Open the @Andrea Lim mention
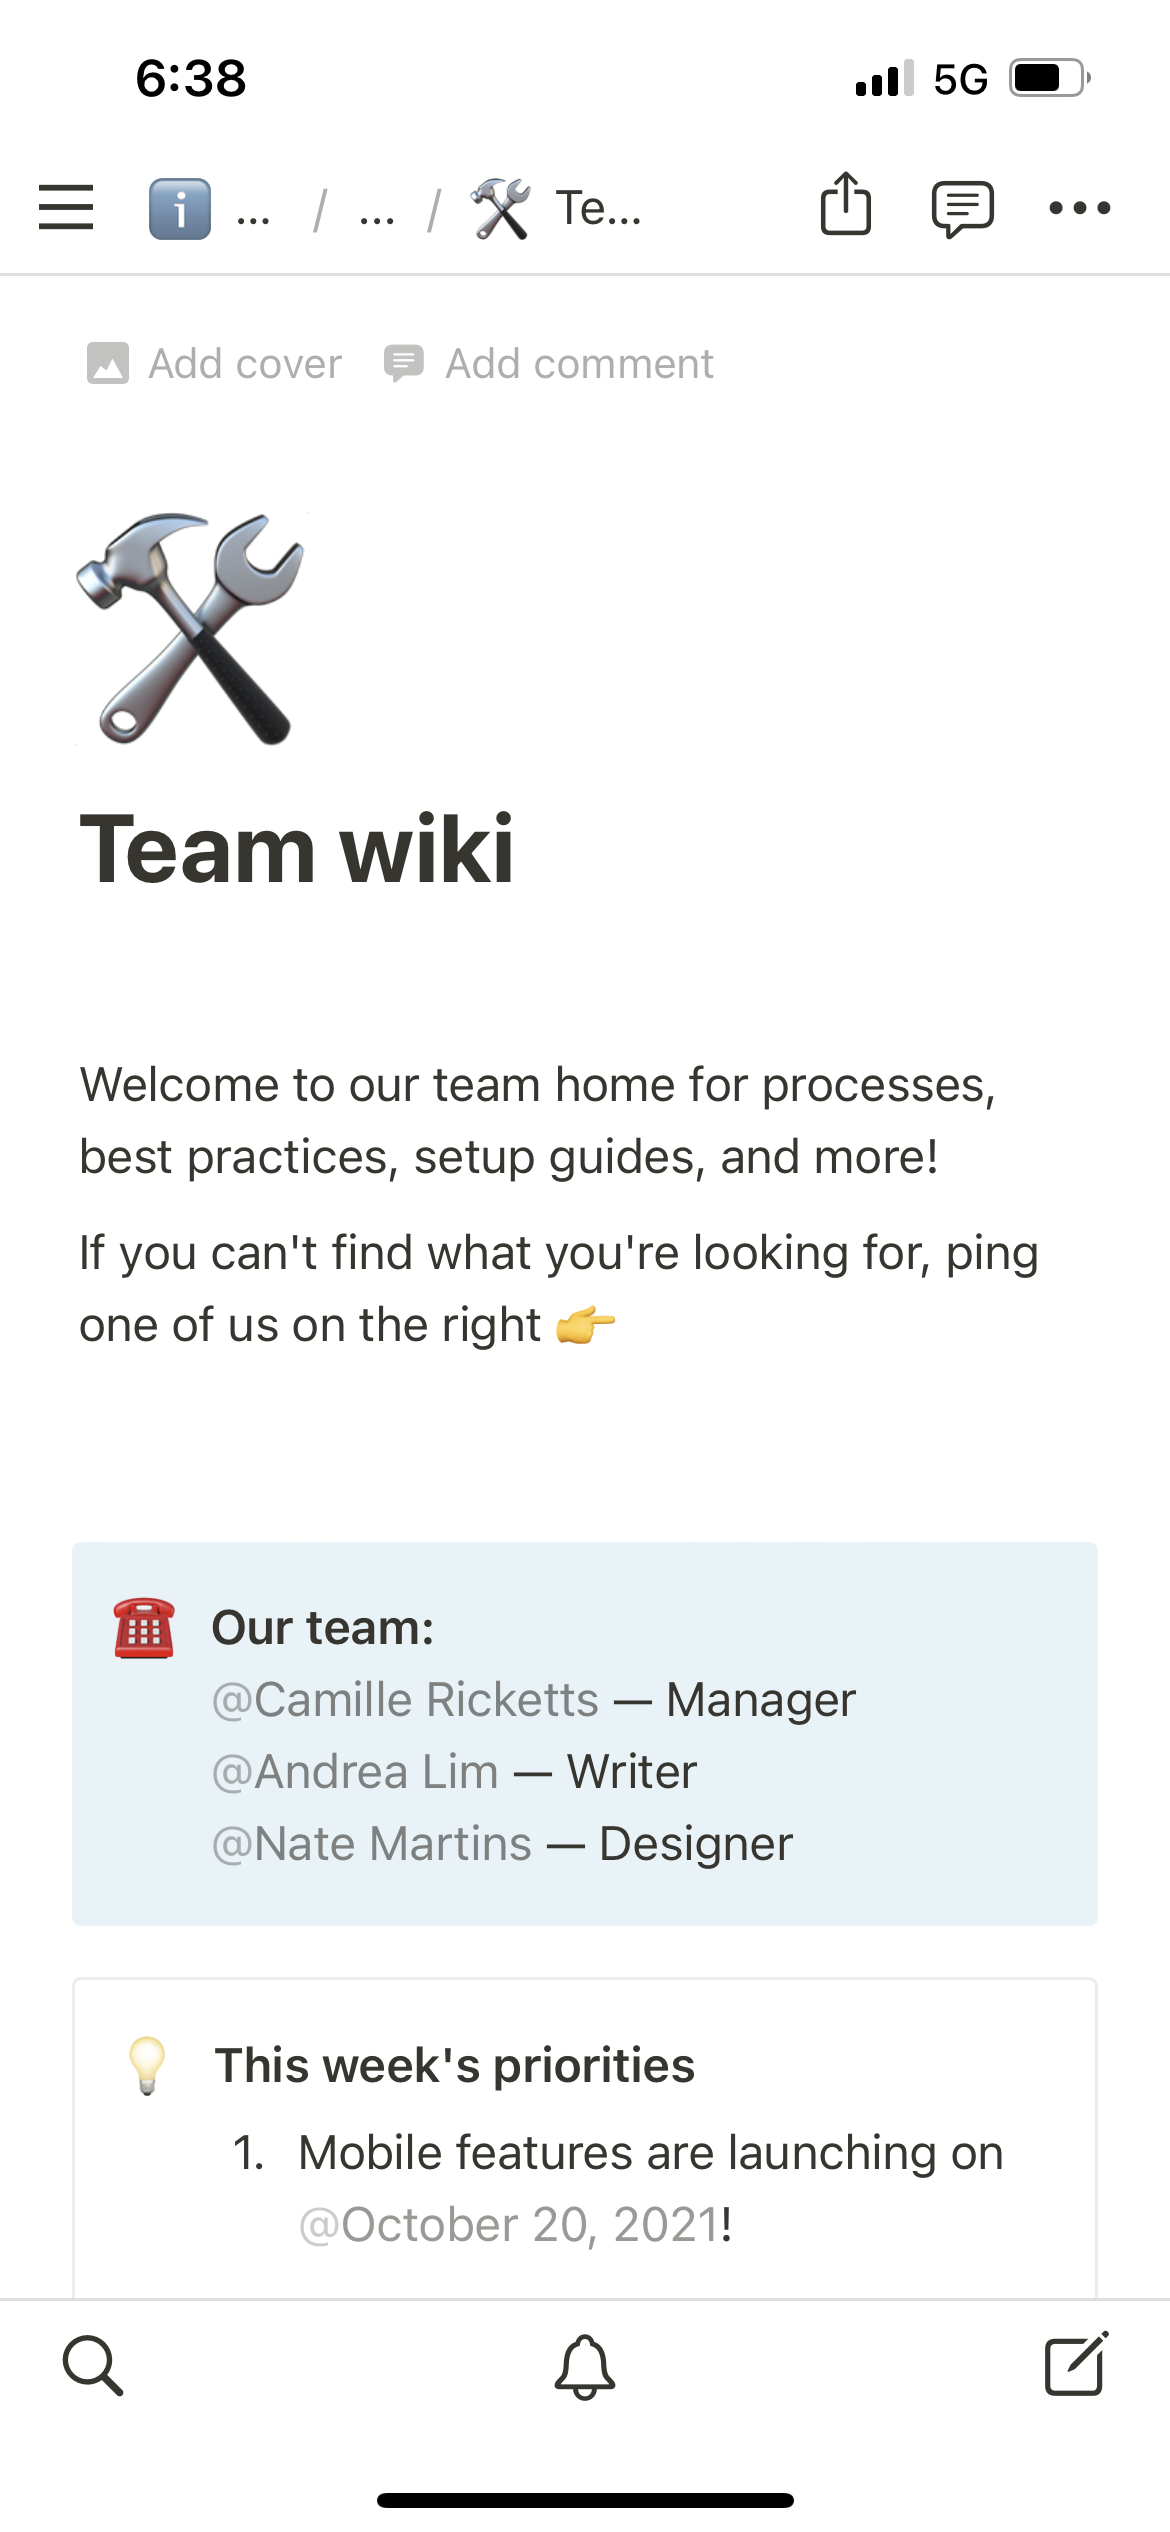Image resolution: width=1170 pixels, height=2532 pixels. [x=356, y=1772]
